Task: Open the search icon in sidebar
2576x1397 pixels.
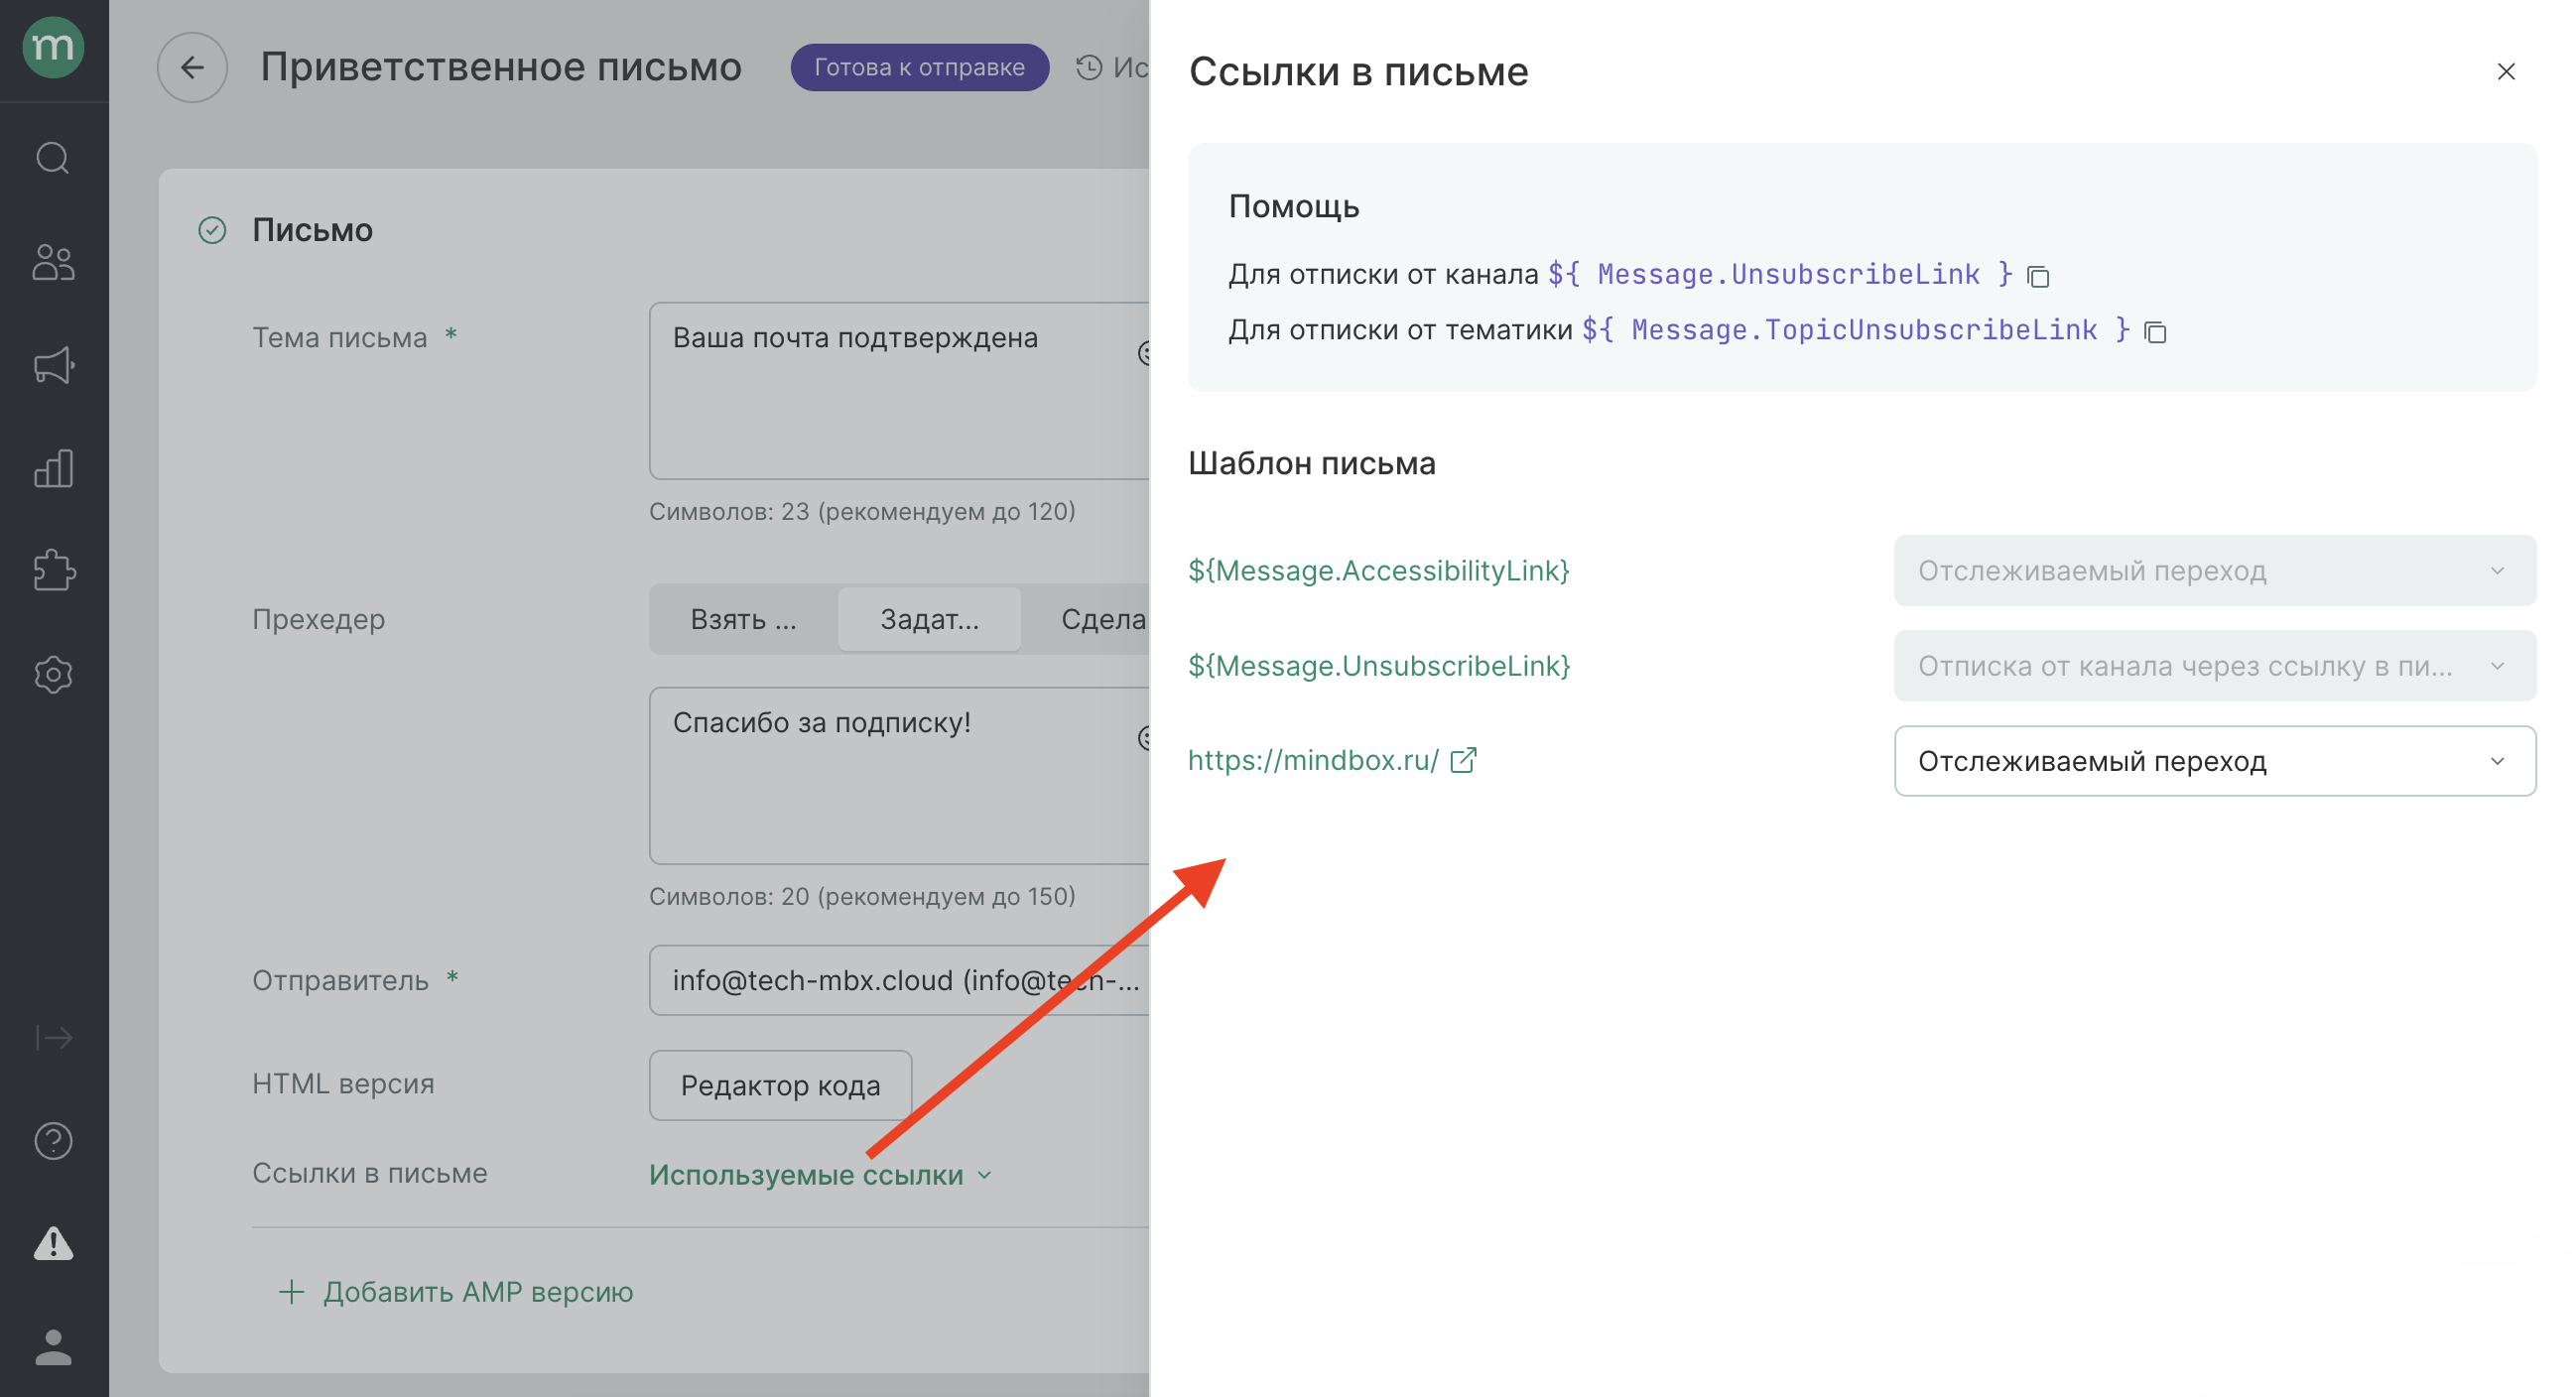Action: pyautogui.click(x=53, y=158)
